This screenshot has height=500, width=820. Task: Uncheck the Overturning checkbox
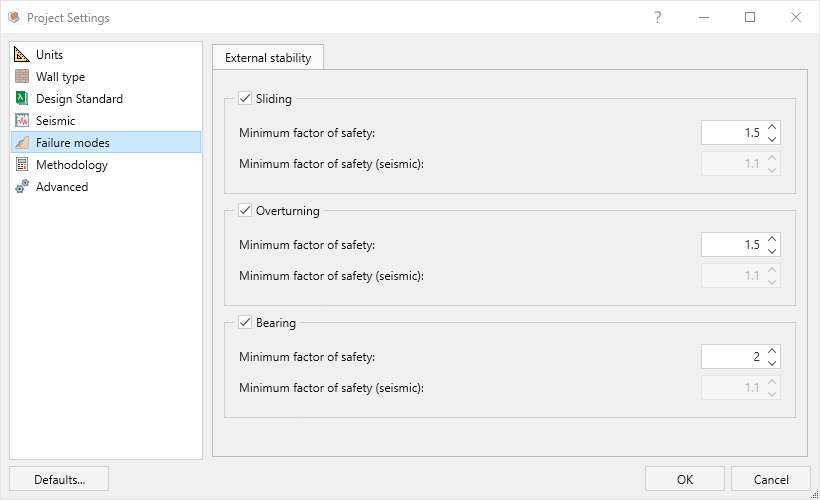(x=245, y=210)
